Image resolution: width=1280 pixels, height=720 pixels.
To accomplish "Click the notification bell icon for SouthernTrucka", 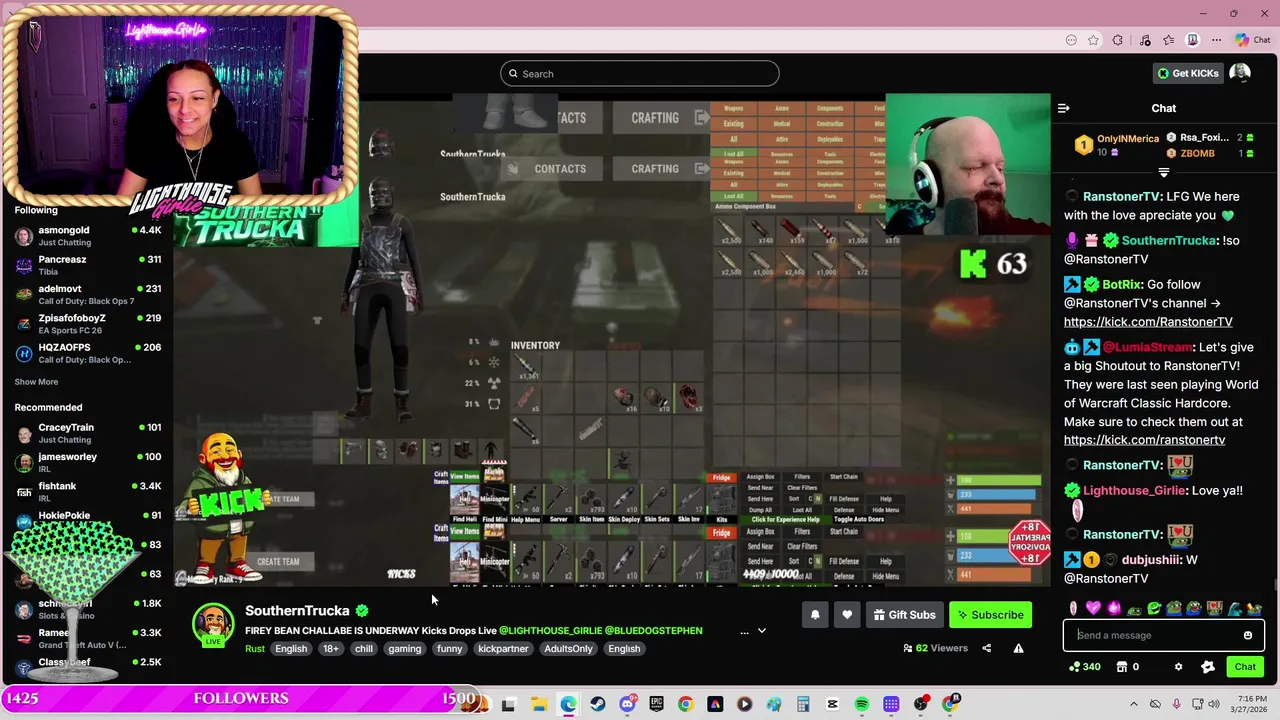I will pos(815,615).
